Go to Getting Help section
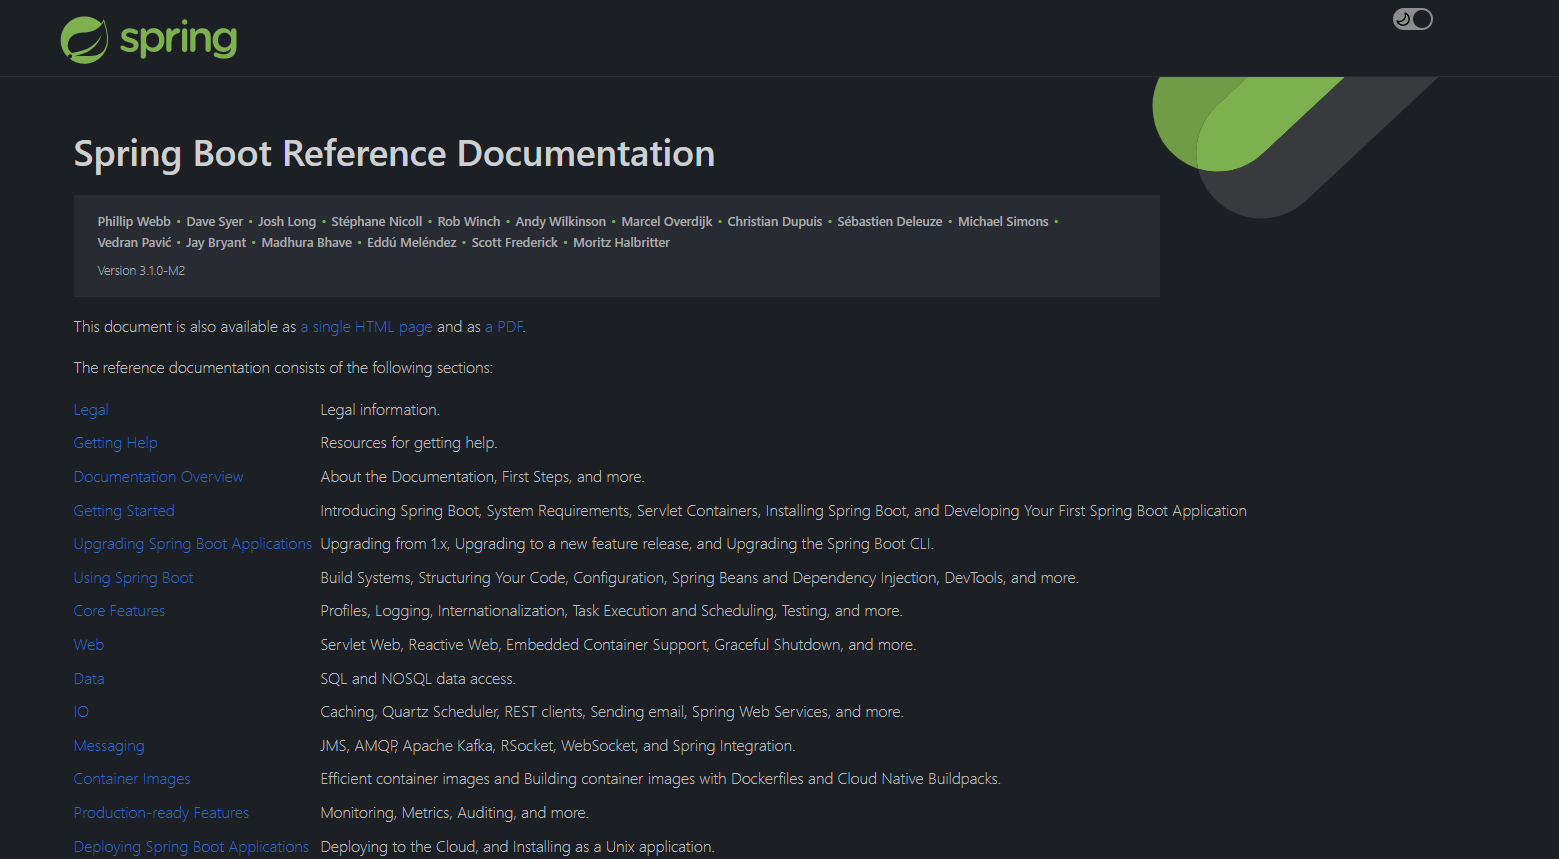The image size is (1559, 859). [115, 443]
